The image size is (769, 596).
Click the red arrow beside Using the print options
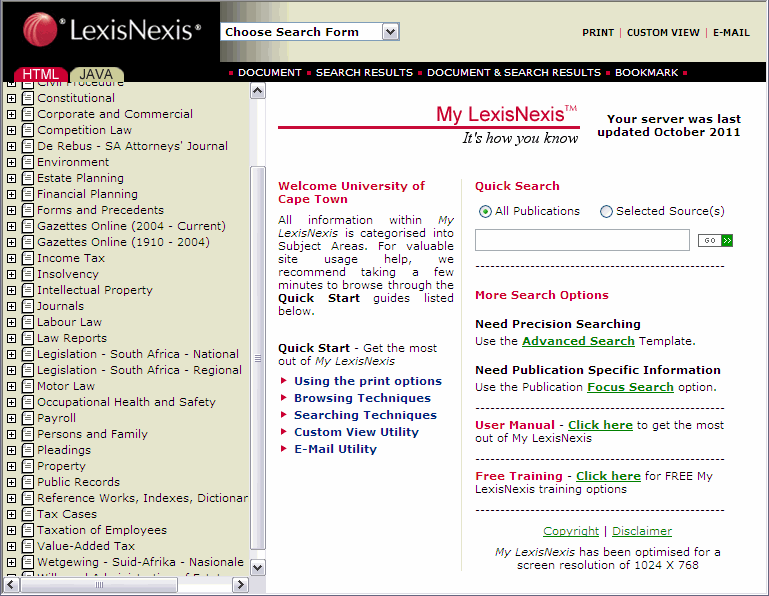[x=283, y=381]
